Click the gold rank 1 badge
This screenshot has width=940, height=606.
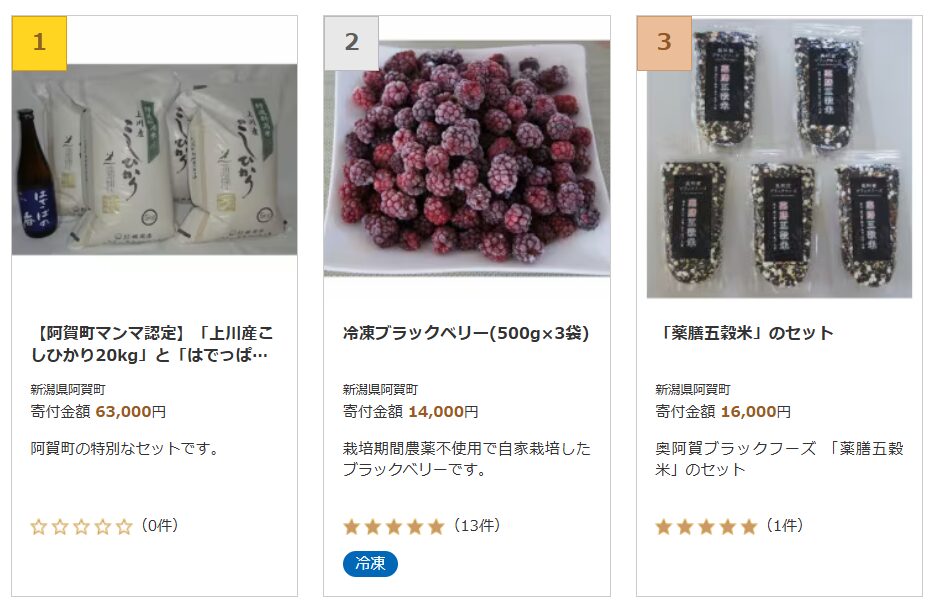coord(39,43)
